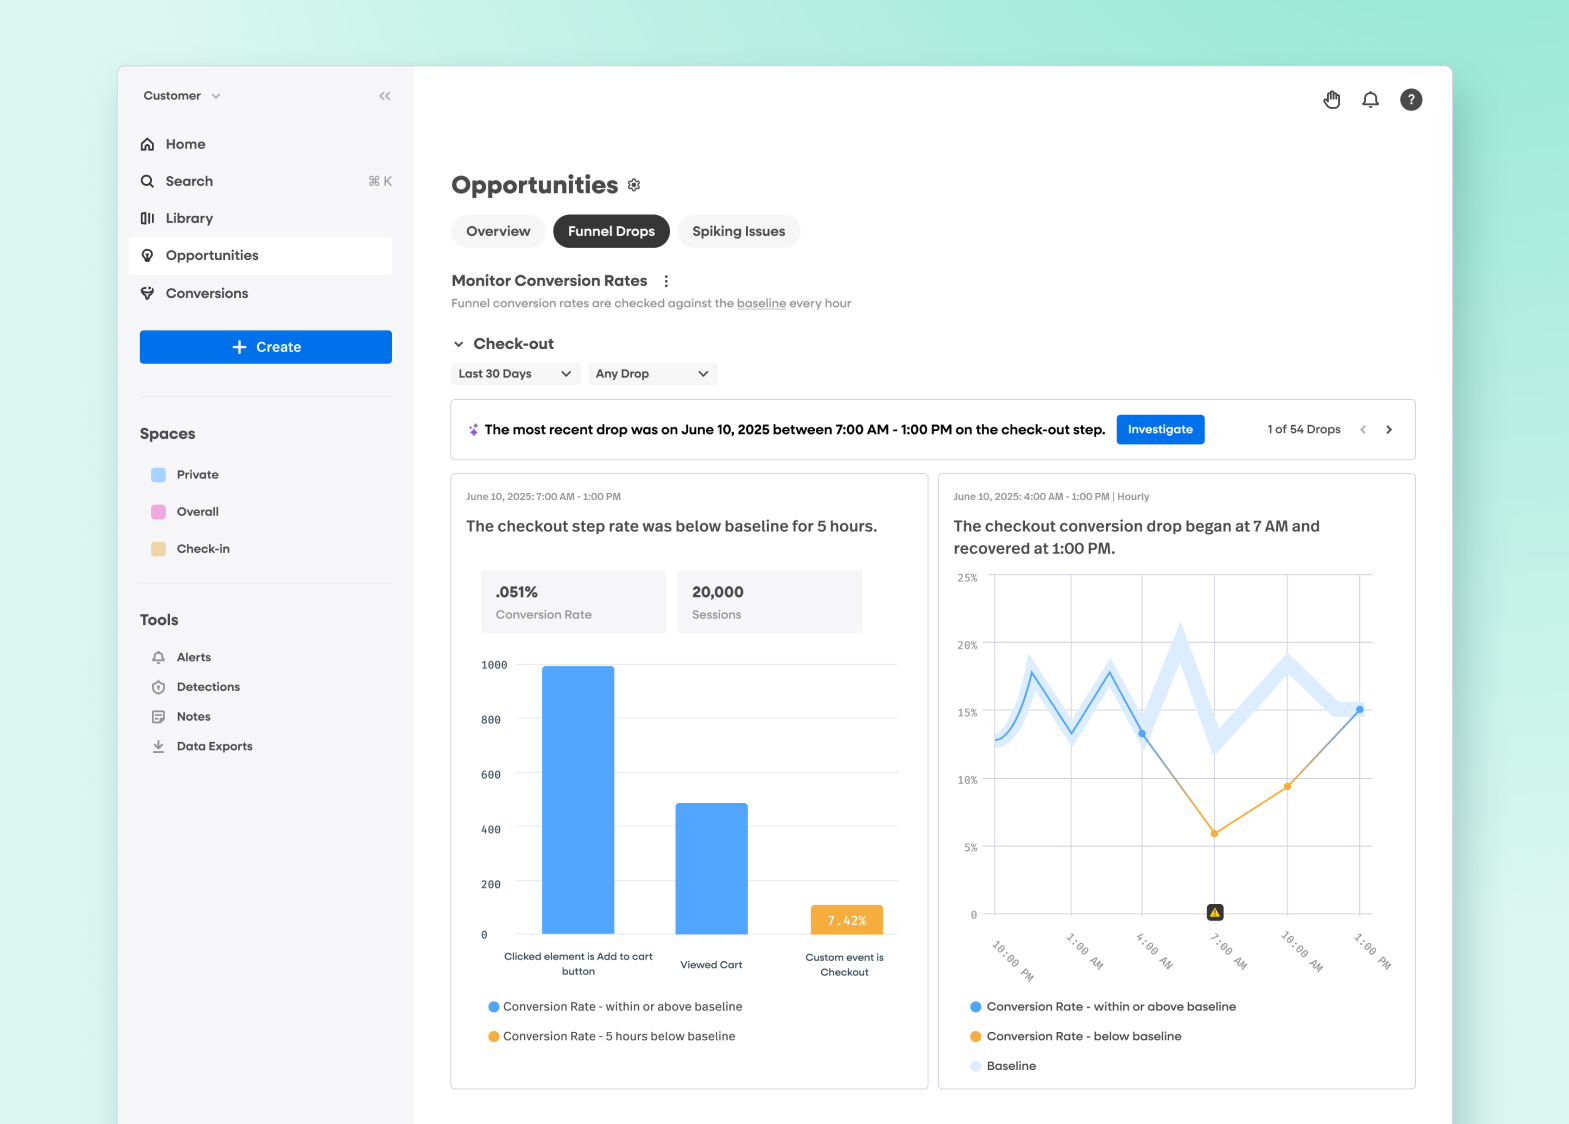Collapse sidebar with double-chevron icon
This screenshot has height=1124, width=1569.
[385, 96]
